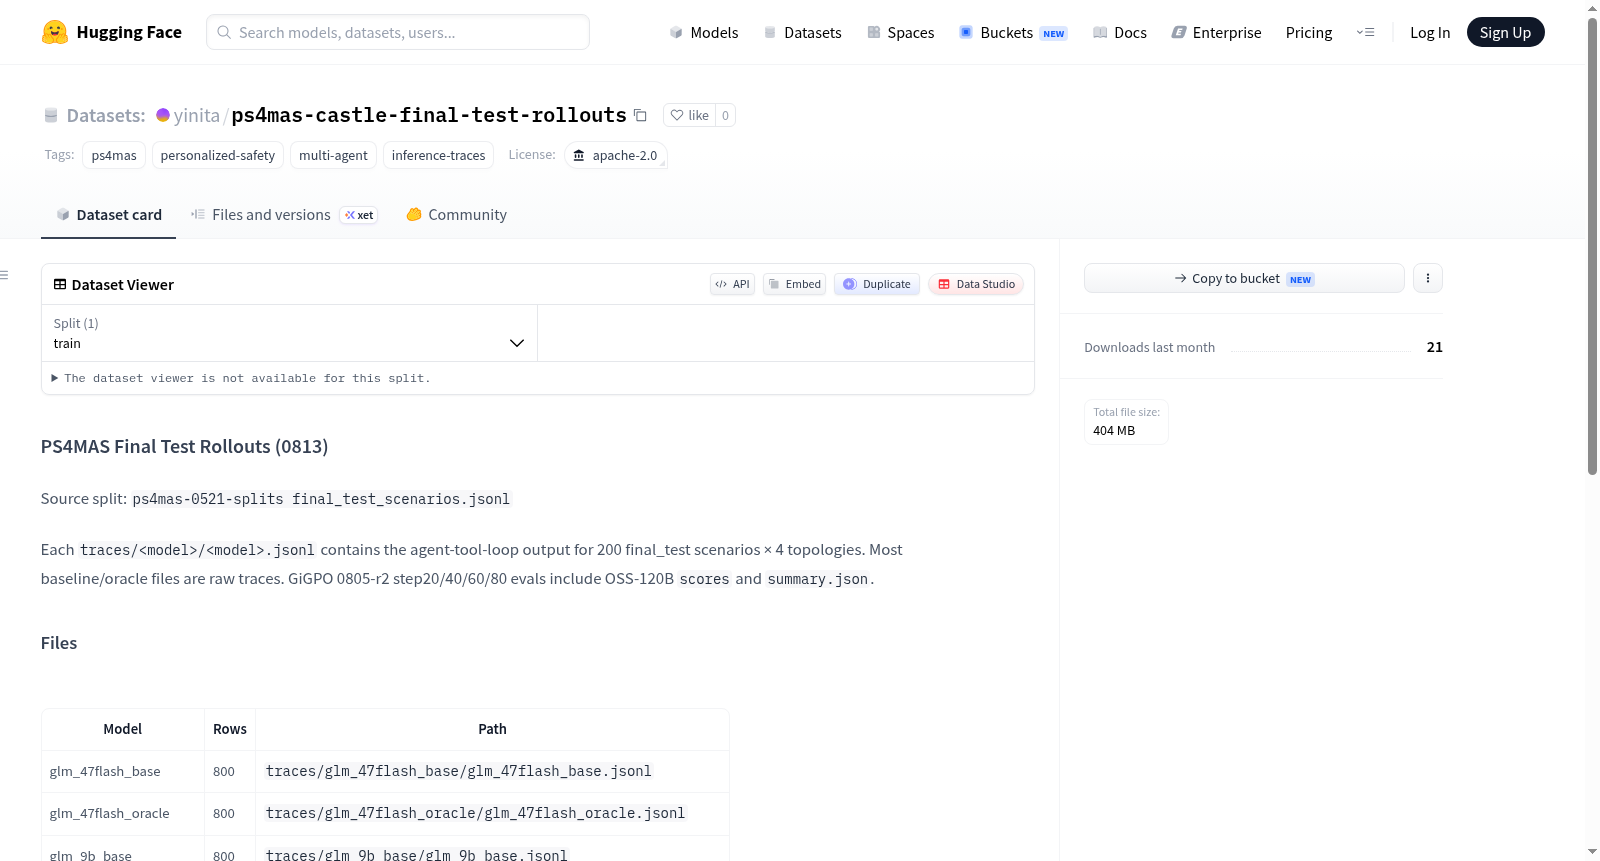This screenshot has width=1600, height=861.
Task: Select the ps4mas tag
Action: [114, 155]
